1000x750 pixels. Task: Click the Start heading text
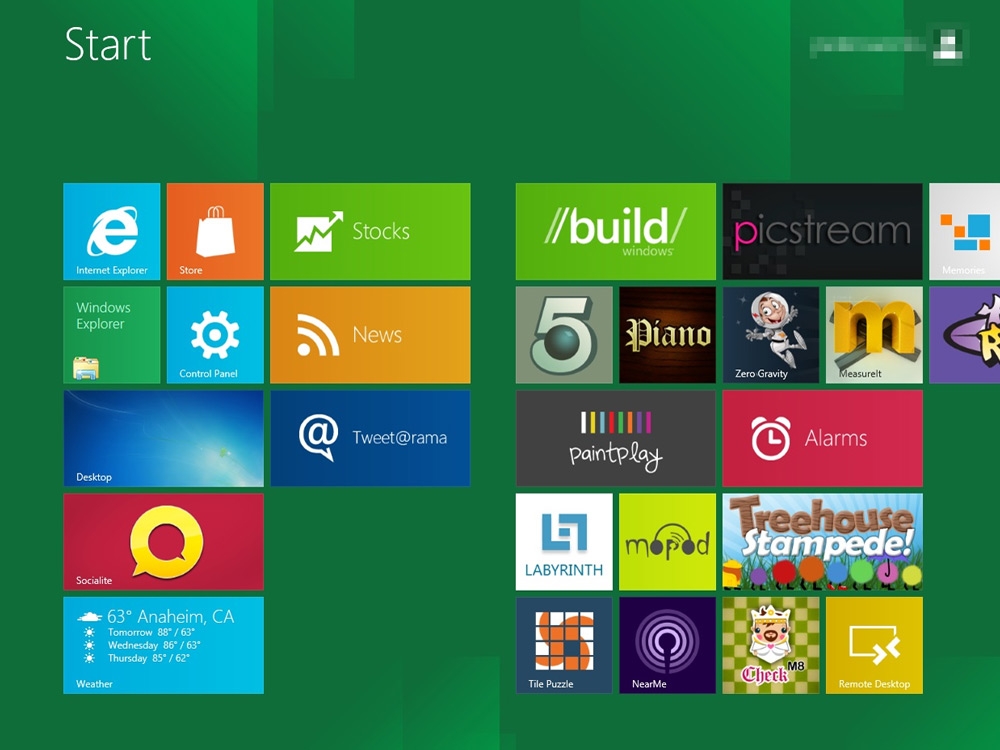coord(108,45)
